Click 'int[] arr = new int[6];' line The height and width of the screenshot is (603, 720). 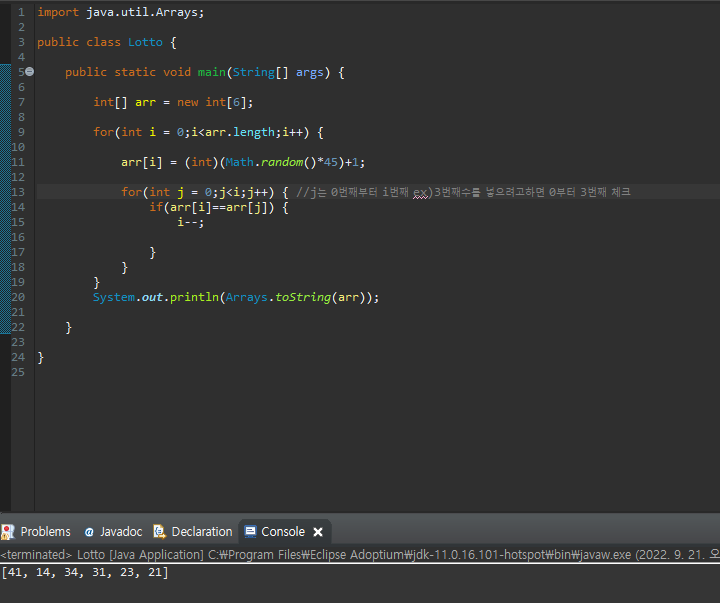173,102
